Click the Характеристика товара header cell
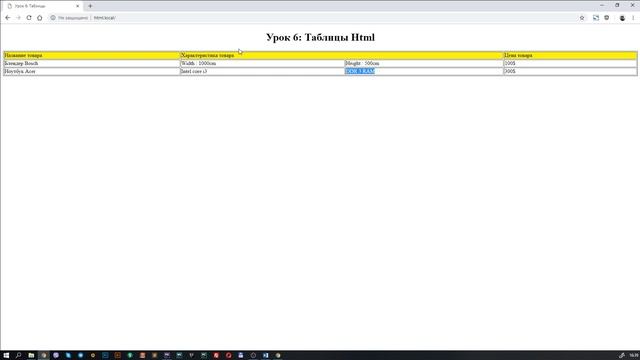Image resolution: width=640 pixels, height=360 pixels. pos(342,56)
